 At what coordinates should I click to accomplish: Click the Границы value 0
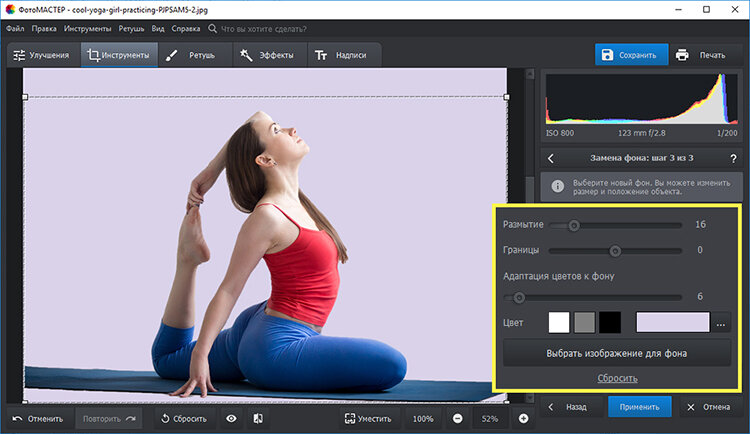(700, 250)
